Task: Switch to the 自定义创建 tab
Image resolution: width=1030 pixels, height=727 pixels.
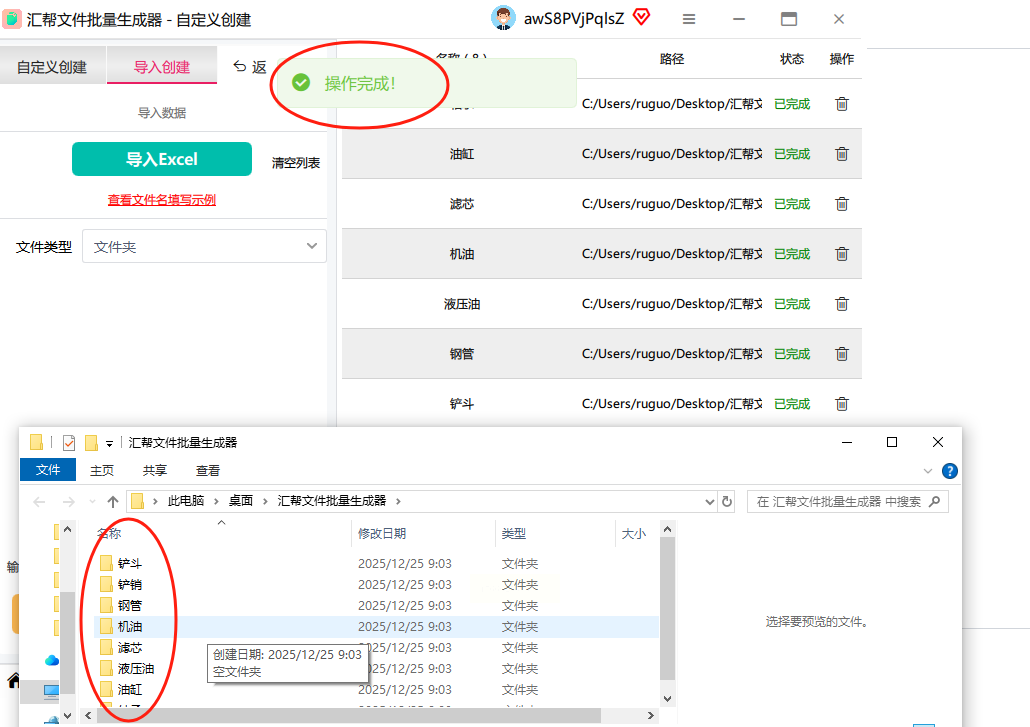Action: coord(53,66)
